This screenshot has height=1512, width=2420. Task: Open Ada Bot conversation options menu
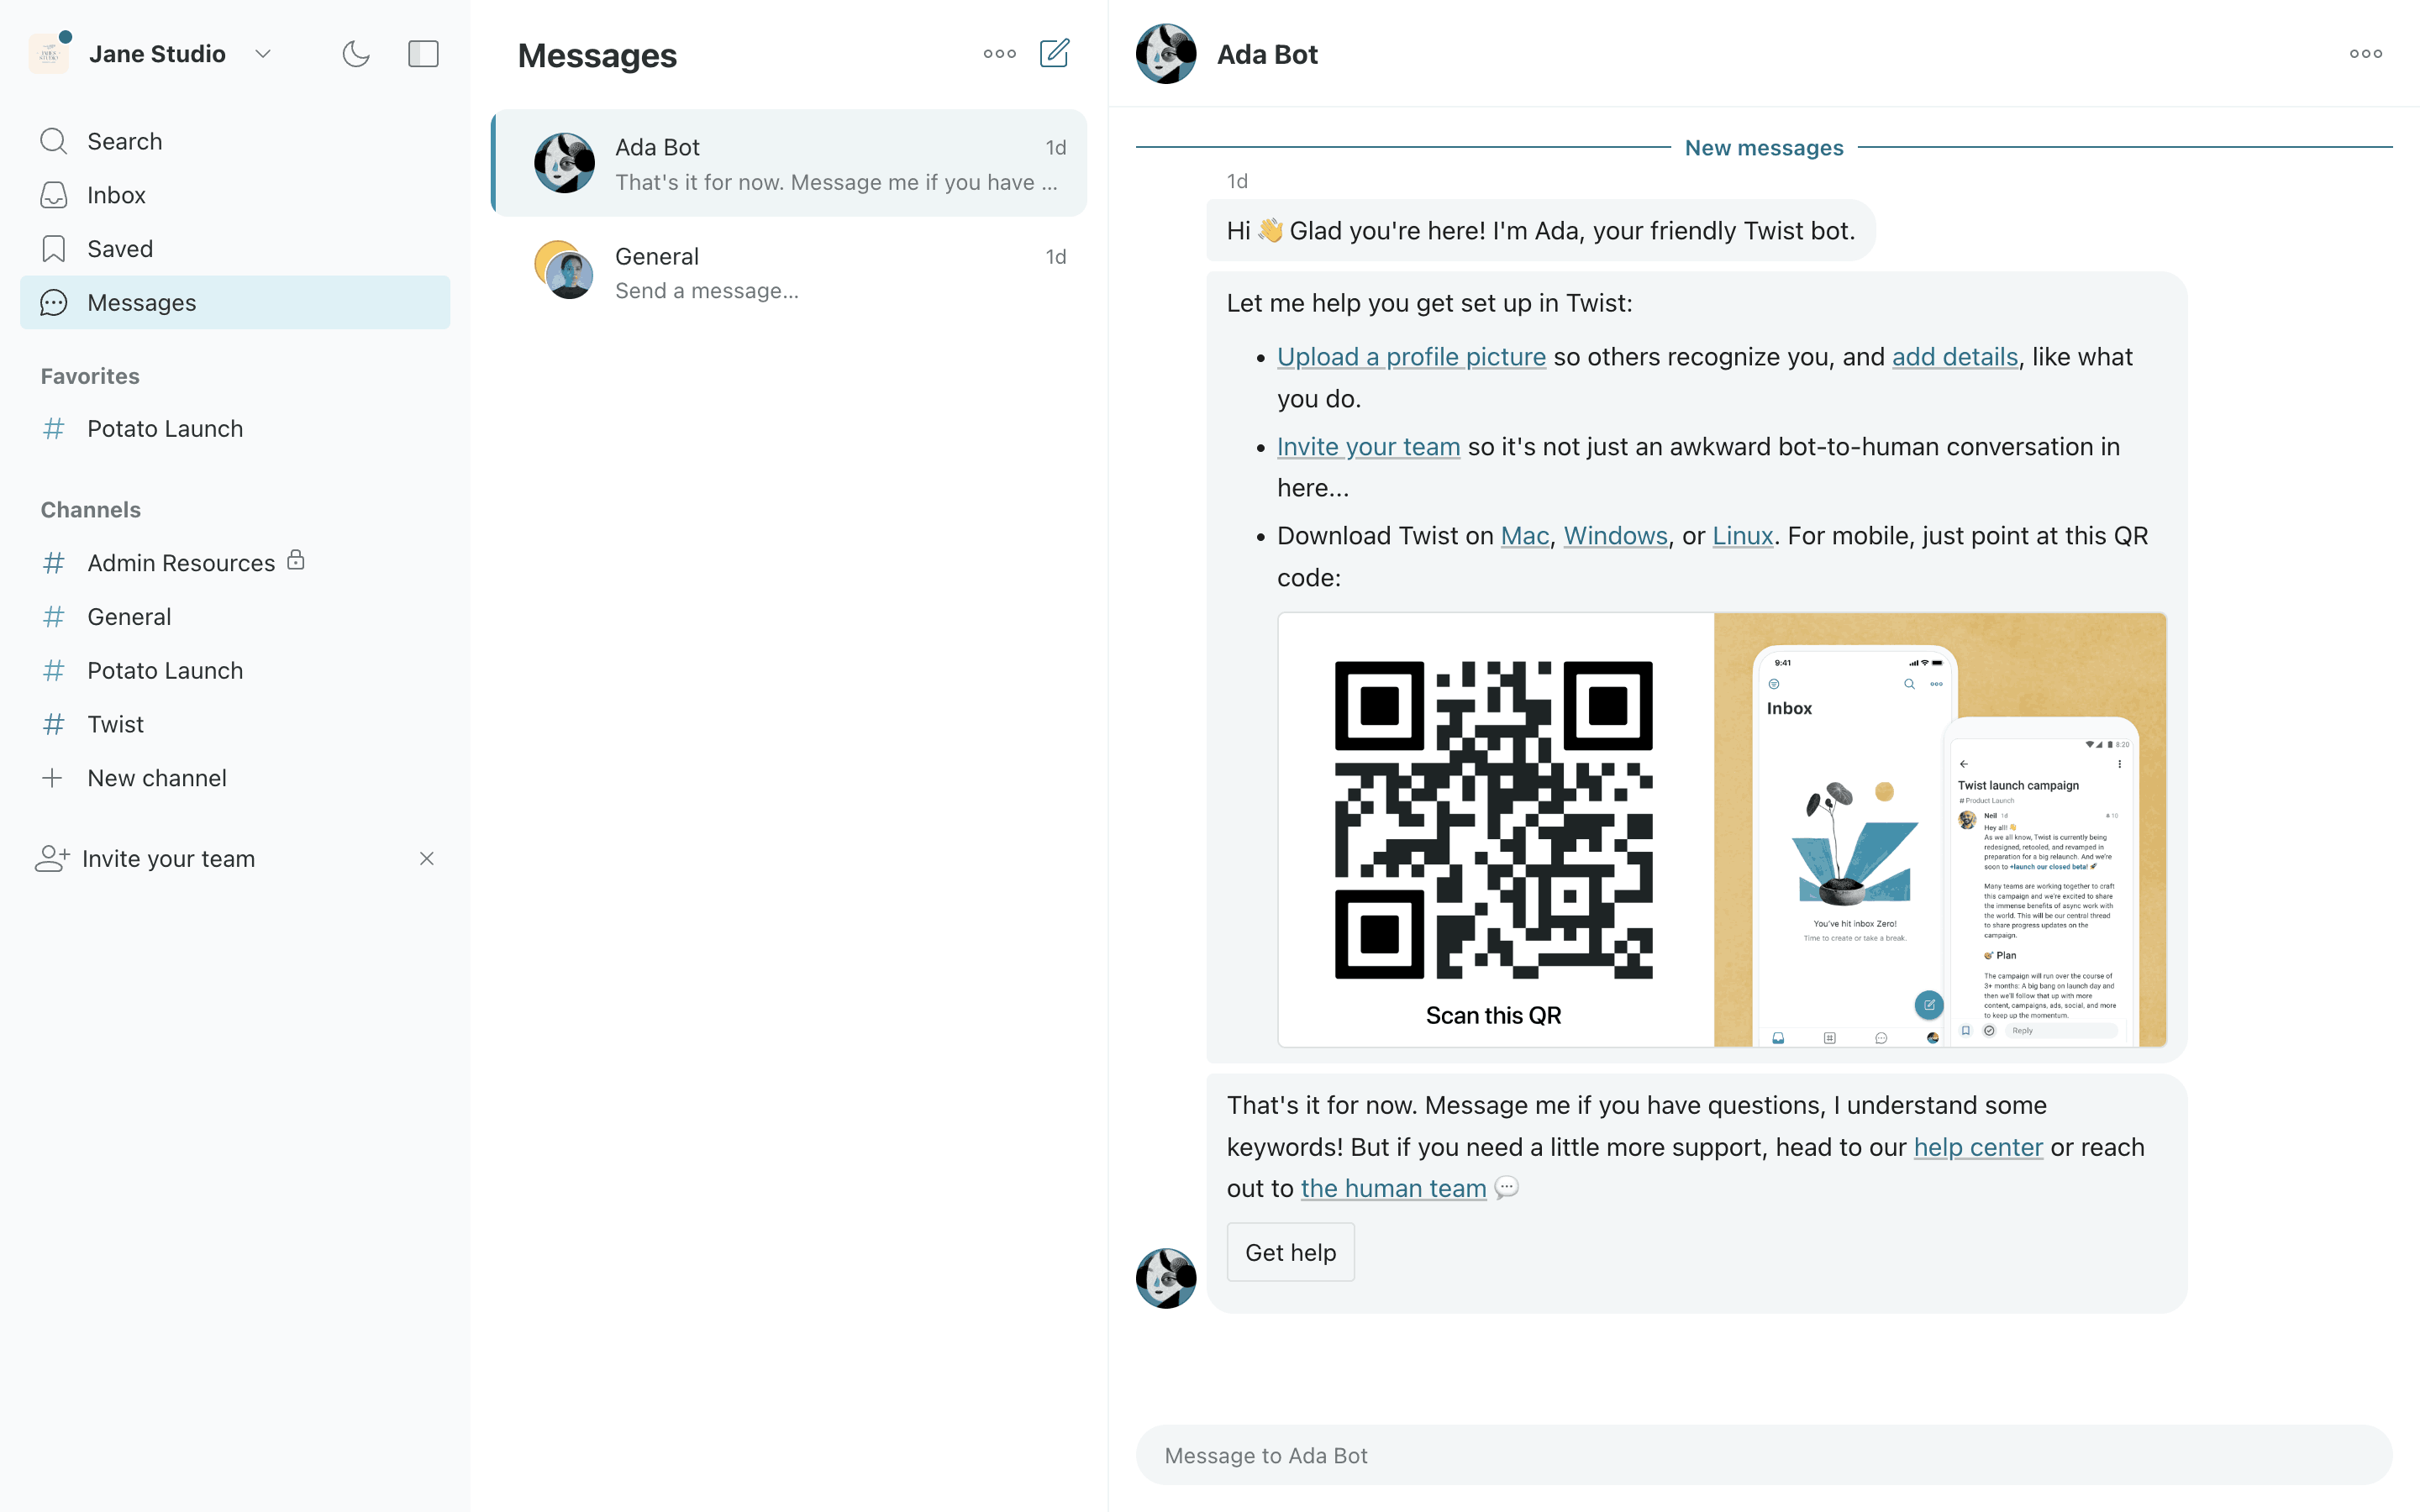click(x=2365, y=53)
